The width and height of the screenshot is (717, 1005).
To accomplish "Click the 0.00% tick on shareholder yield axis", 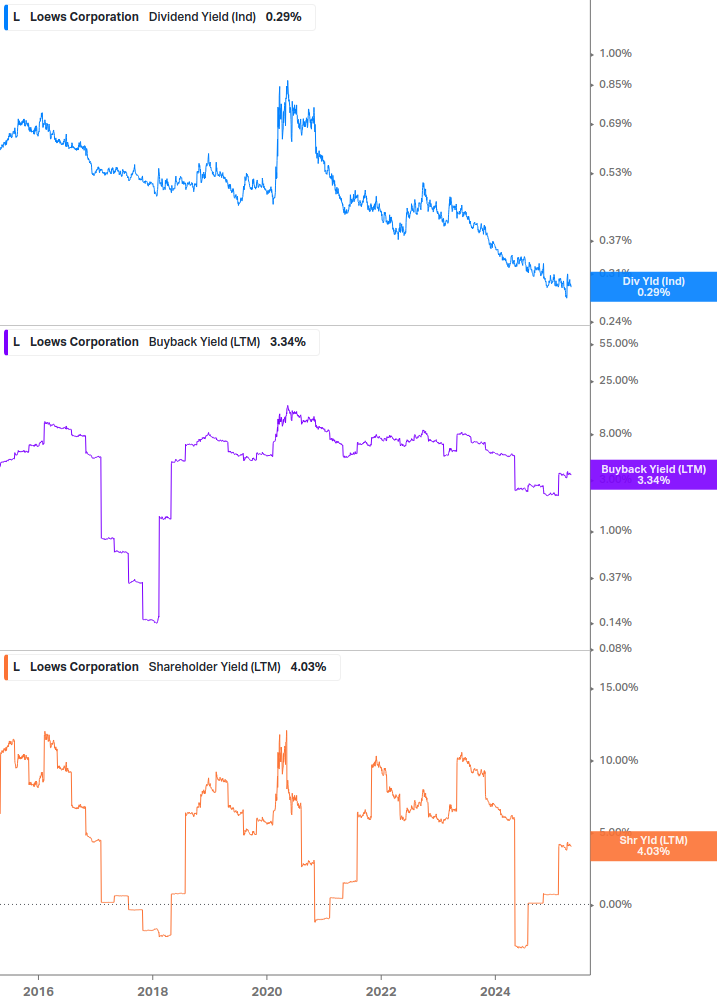I will 615,904.
